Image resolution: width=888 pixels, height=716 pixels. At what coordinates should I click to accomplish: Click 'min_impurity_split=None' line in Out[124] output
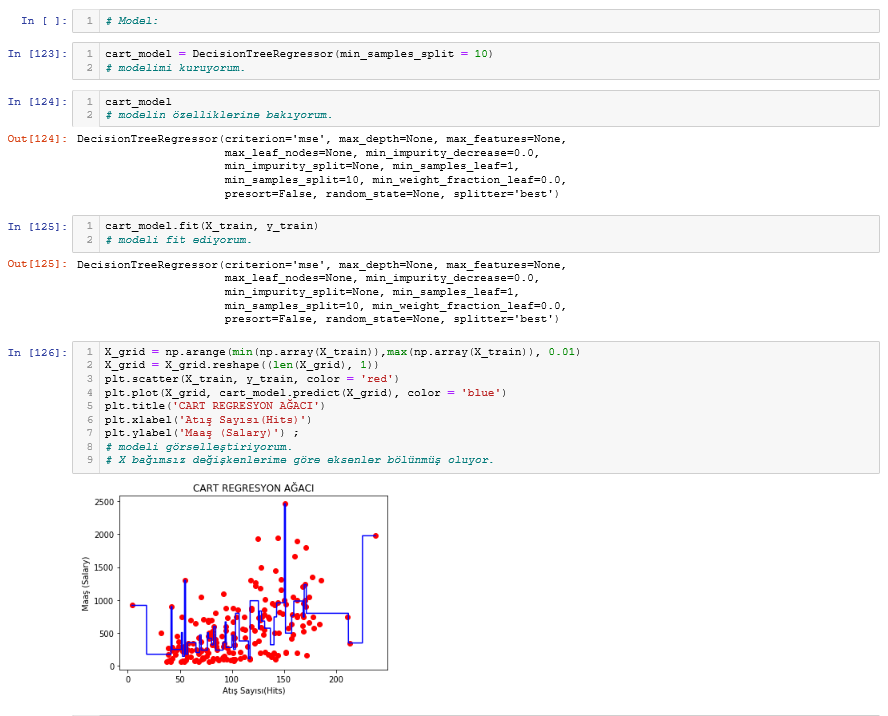[x=372, y=166]
